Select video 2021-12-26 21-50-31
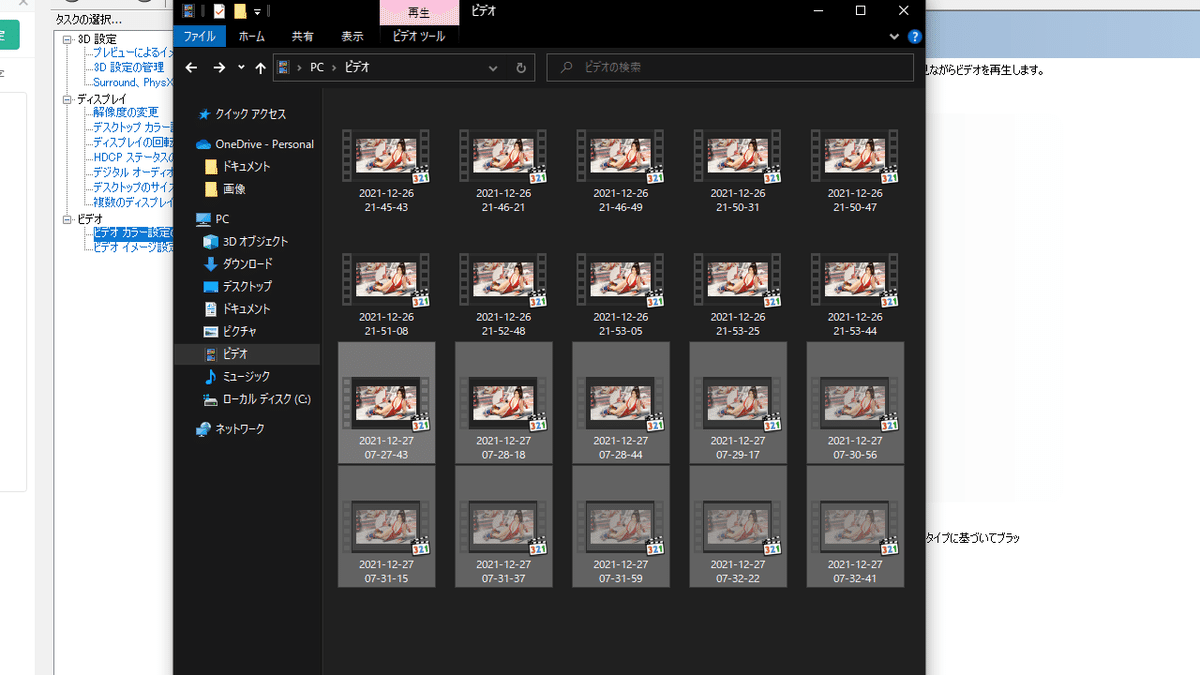 (x=738, y=172)
